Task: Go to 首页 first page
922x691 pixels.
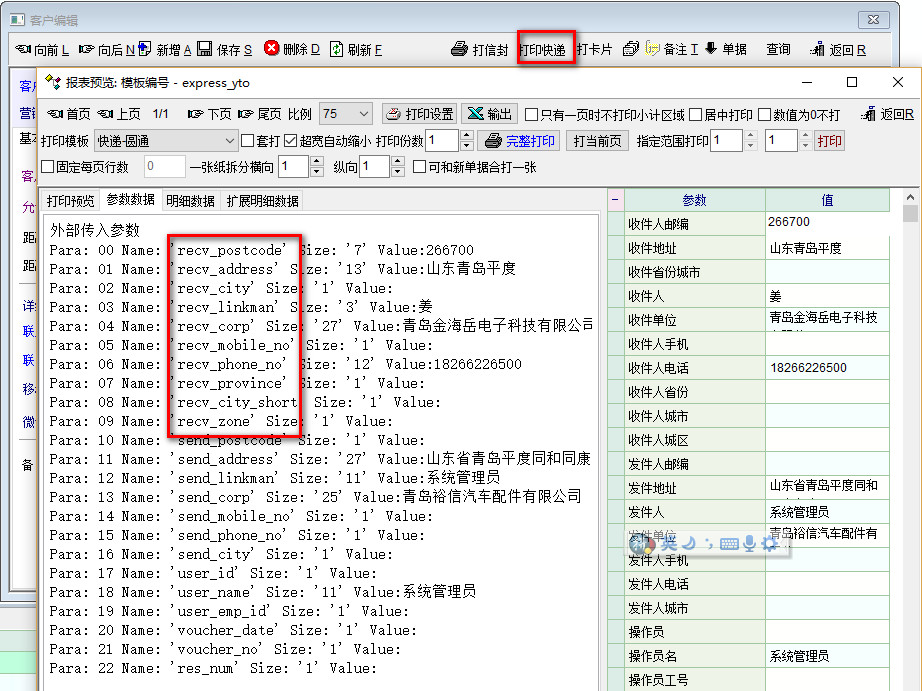Action: (68, 114)
